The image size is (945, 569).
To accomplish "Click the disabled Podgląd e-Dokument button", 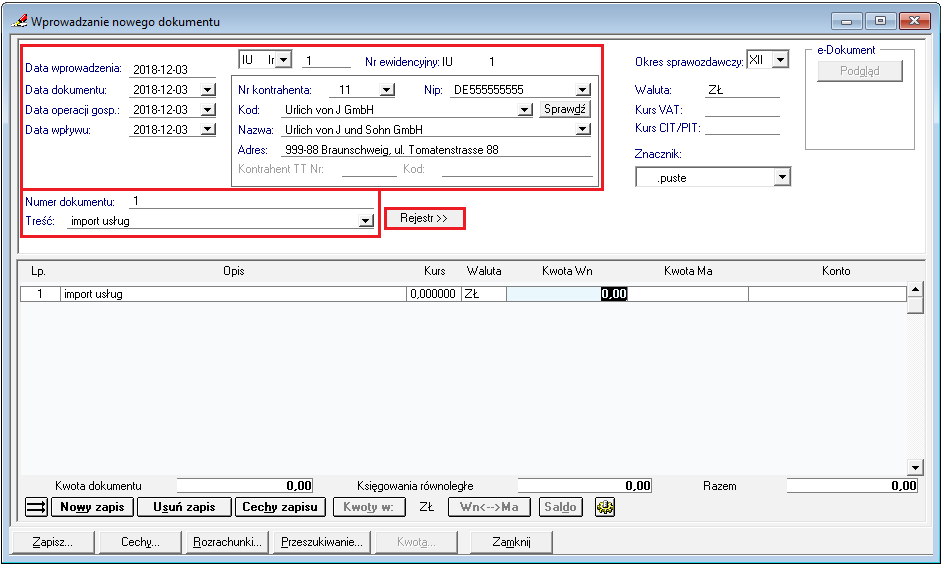I will (859, 71).
